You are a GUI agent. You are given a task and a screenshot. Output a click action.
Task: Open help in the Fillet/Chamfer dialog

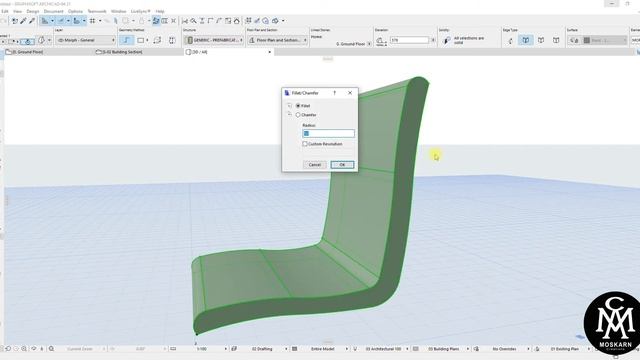335,93
